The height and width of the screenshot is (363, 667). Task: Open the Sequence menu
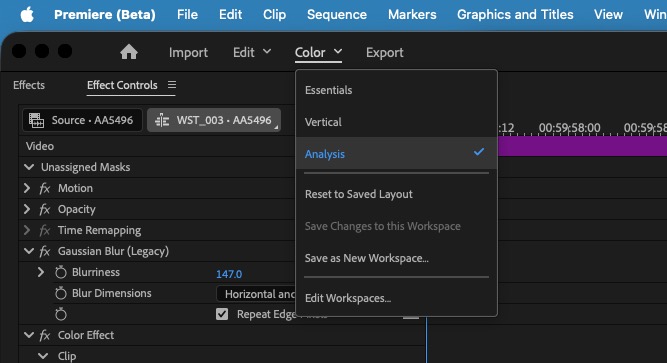[x=337, y=14]
